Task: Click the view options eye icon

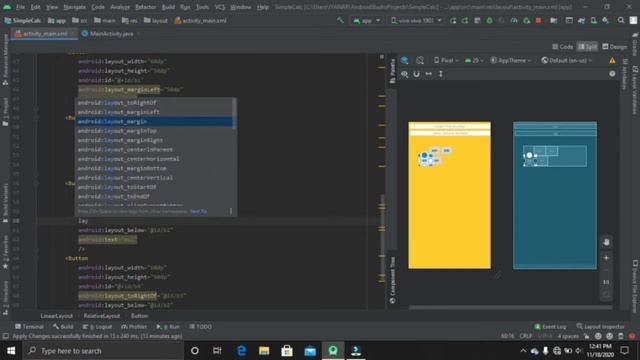Action: pyautogui.click(x=404, y=74)
